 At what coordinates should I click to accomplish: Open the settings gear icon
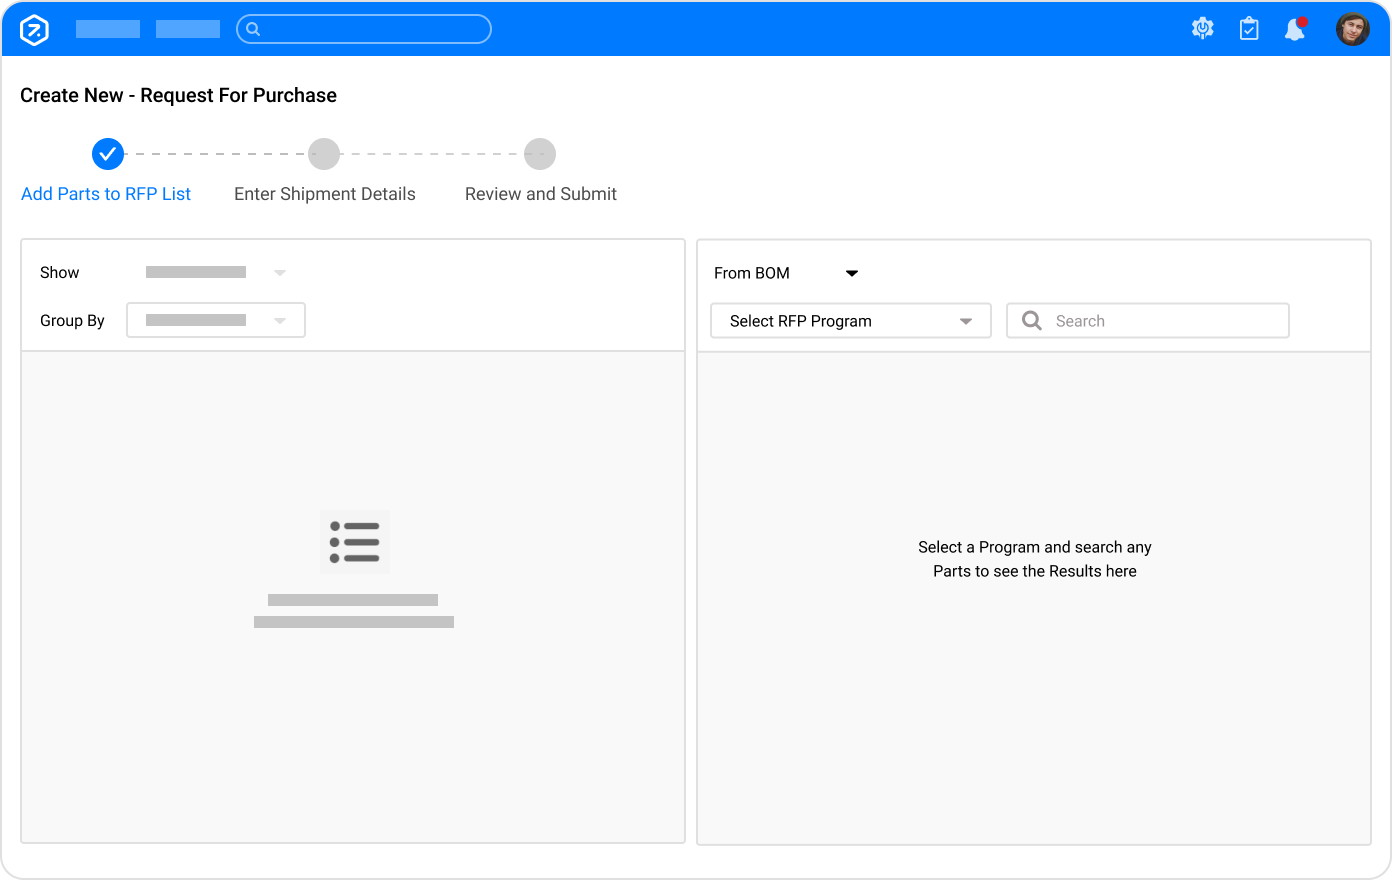point(1203,29)
